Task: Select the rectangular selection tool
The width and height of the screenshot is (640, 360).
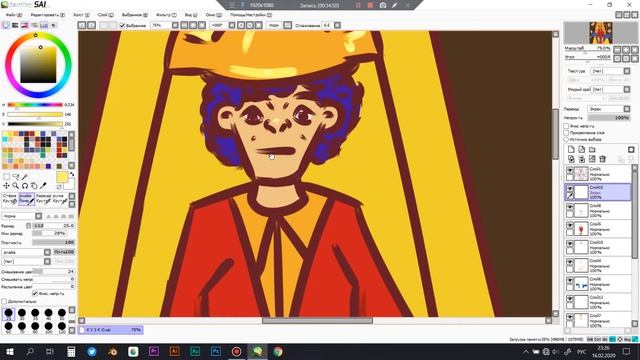Action: (x=7, y=176)
